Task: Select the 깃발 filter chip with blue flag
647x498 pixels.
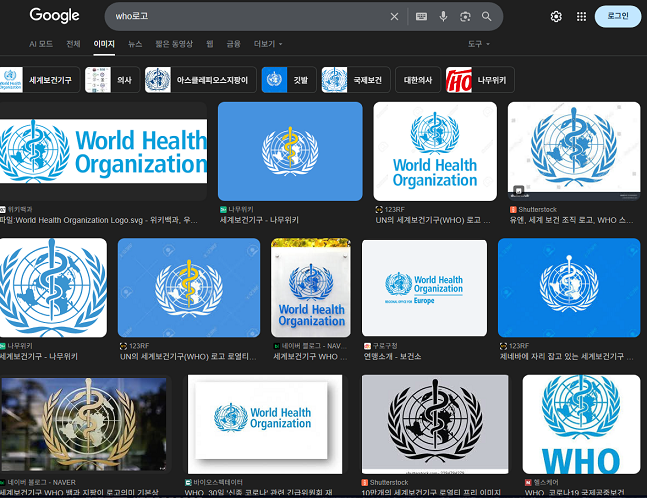Action: pyautogui.click(x=289, y=80)
